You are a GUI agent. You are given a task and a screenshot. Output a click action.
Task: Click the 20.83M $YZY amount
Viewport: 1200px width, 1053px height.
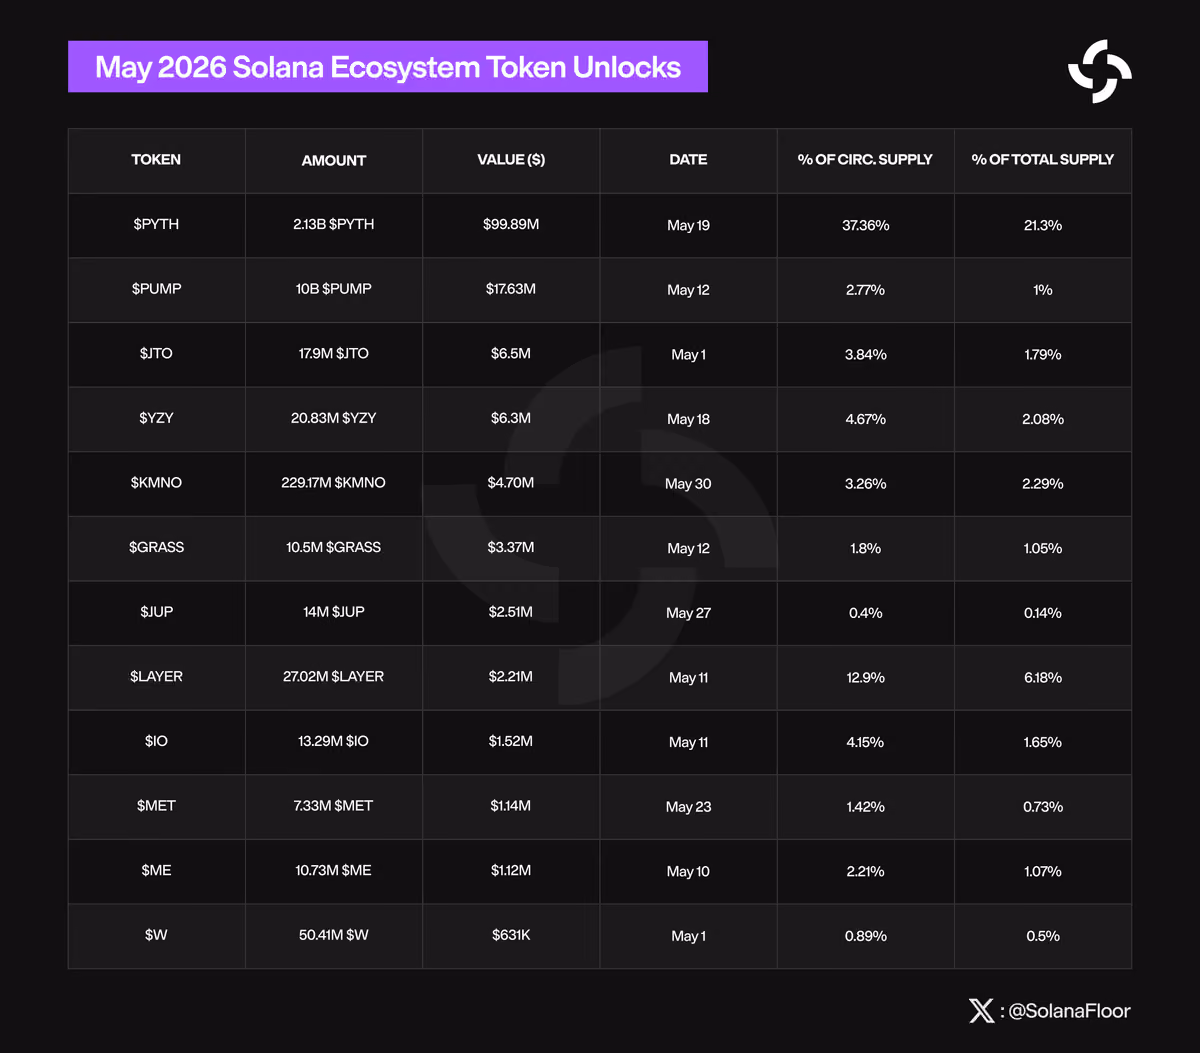[x=334, y=417]
